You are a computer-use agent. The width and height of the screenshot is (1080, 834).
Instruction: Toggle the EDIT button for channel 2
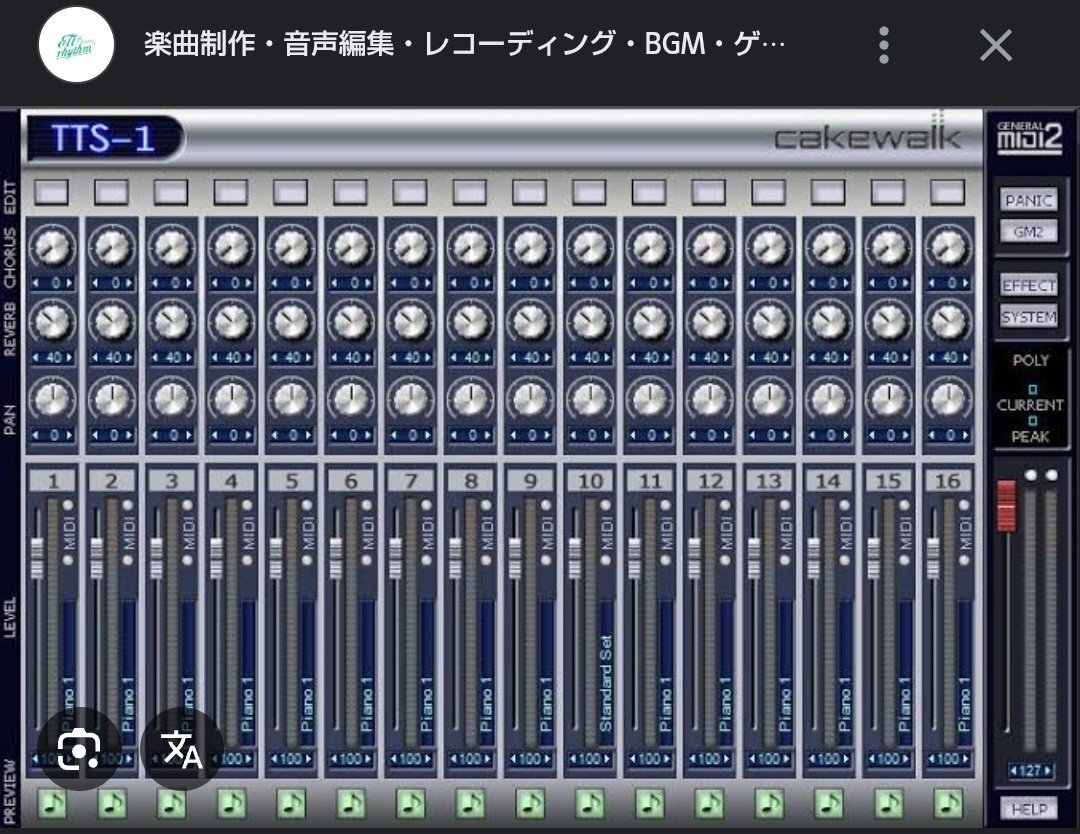click(x=112, y=192)
